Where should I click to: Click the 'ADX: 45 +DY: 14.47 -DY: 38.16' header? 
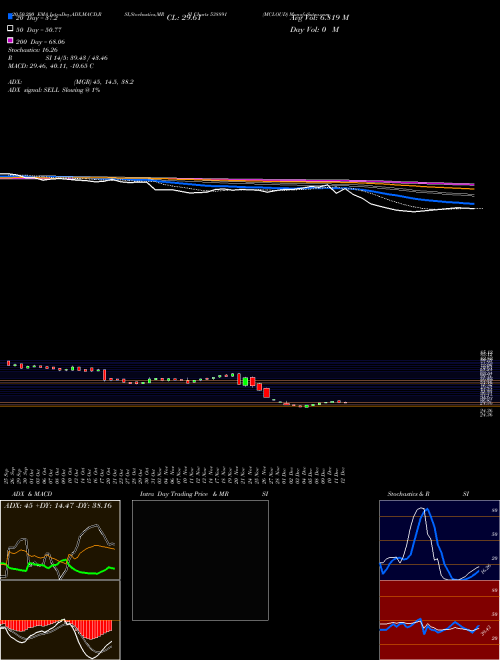(x=58, y=505)
